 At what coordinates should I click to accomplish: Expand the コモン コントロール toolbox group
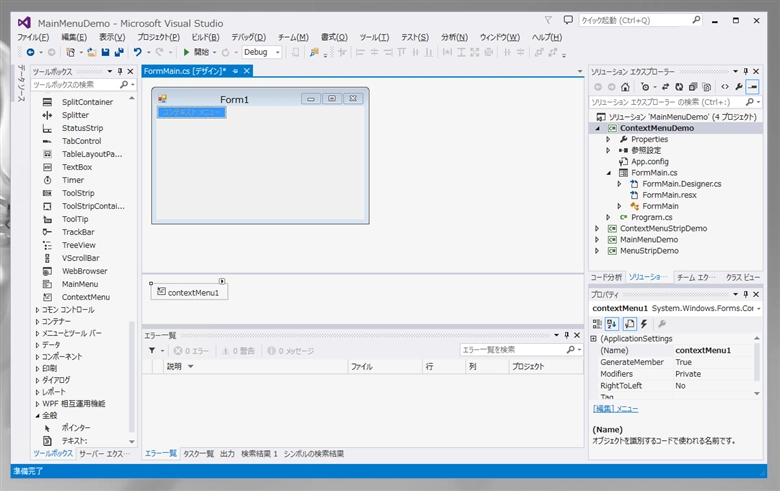(37, 309)
